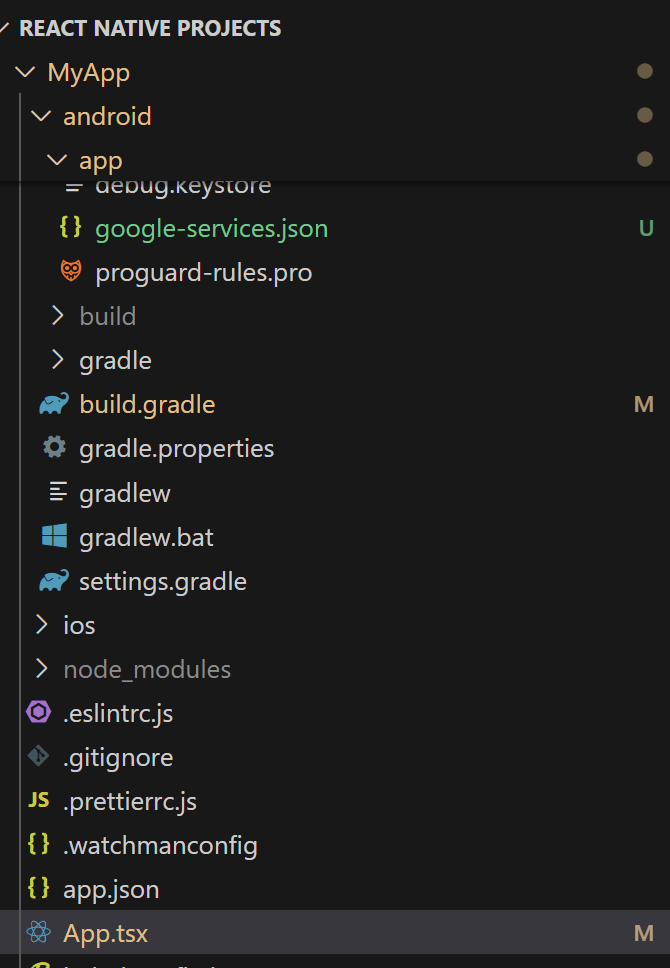Collapse the android folder chevron
The image size is (670, 968).
(x=41, y=116)
